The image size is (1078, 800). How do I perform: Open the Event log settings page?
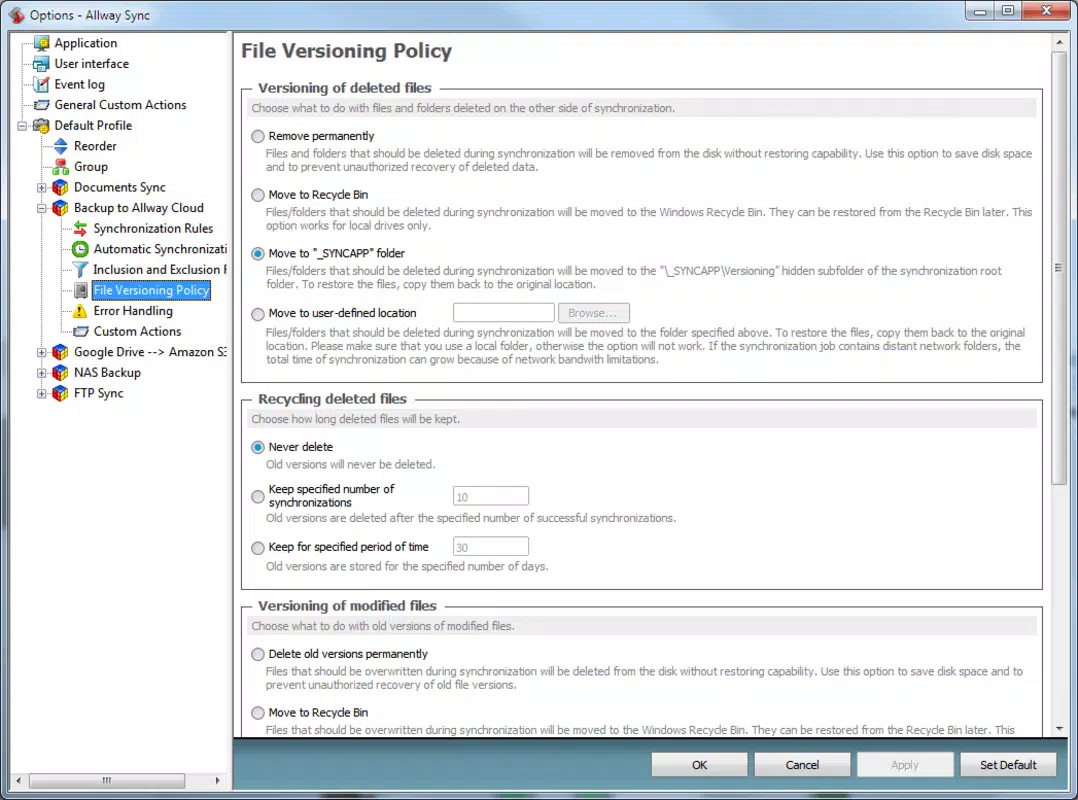click(x=80, y=84)
